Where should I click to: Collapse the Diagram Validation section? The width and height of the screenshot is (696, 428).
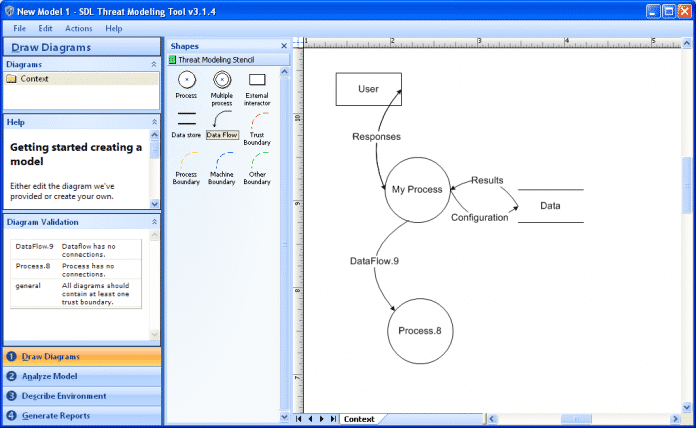154,222
